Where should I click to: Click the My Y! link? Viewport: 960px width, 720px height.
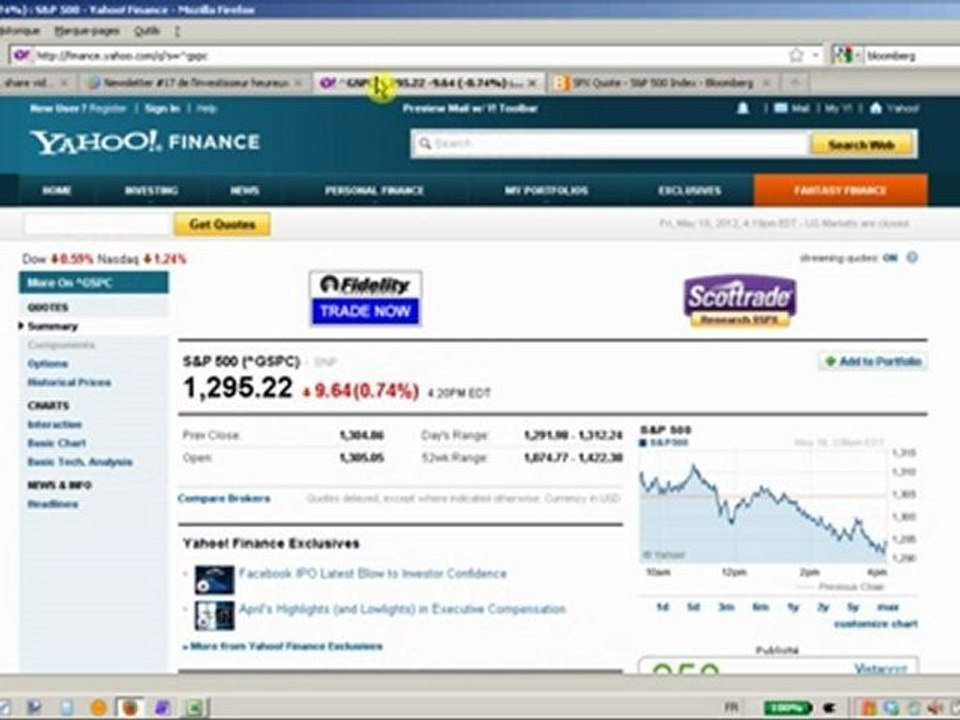[x=838, y=108]
